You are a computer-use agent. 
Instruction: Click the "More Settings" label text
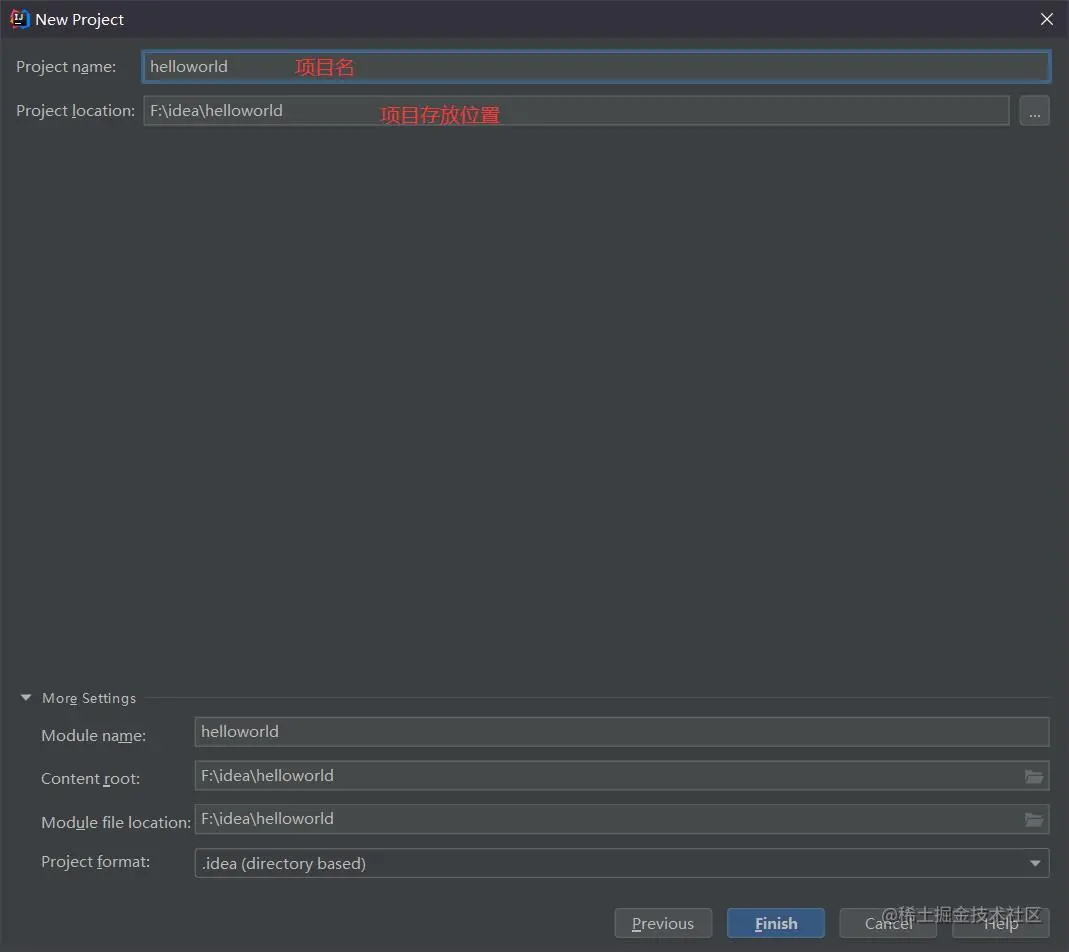tap(88, 698)
